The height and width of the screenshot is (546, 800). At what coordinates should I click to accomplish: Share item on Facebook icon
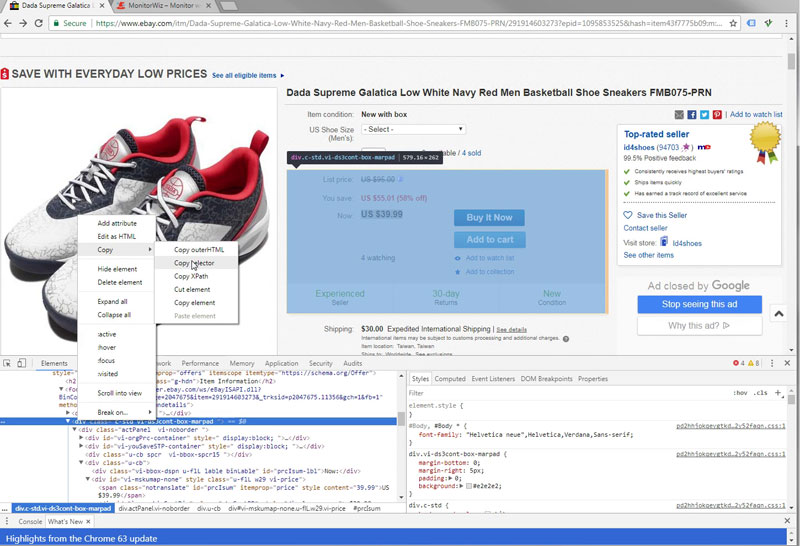click(x=692, y=115)
